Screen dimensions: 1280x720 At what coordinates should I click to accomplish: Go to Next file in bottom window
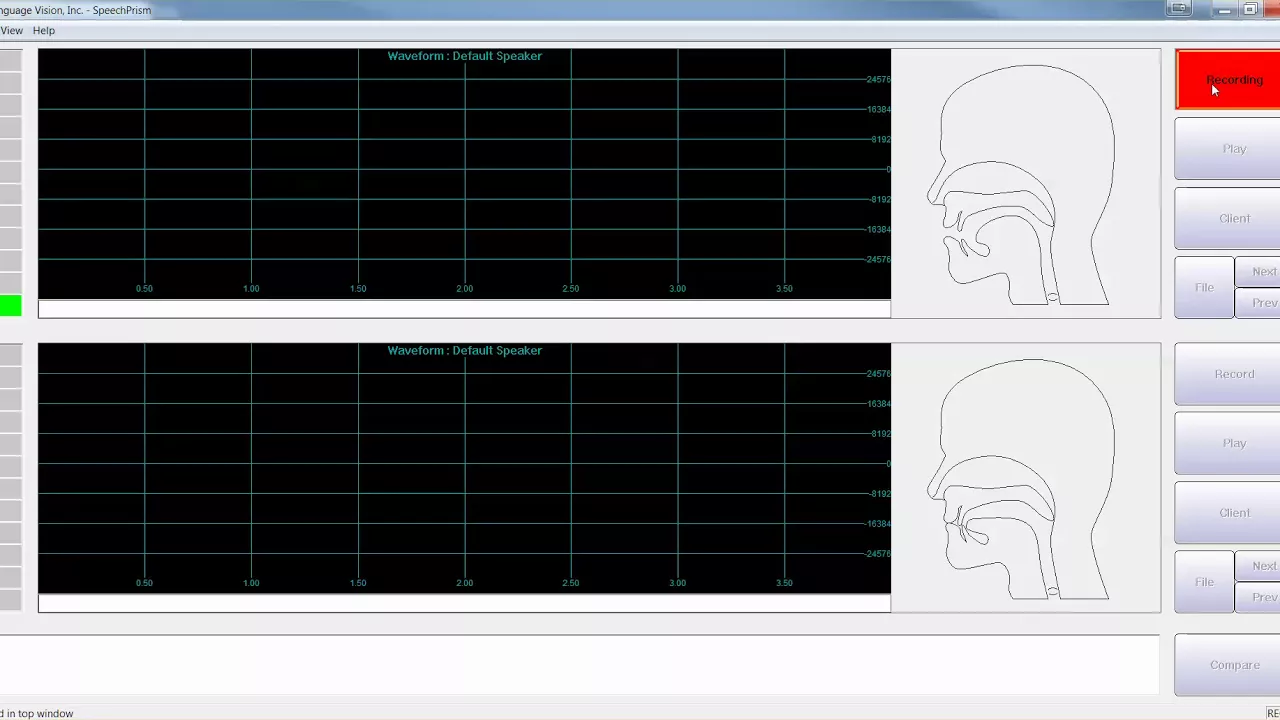1258,566
